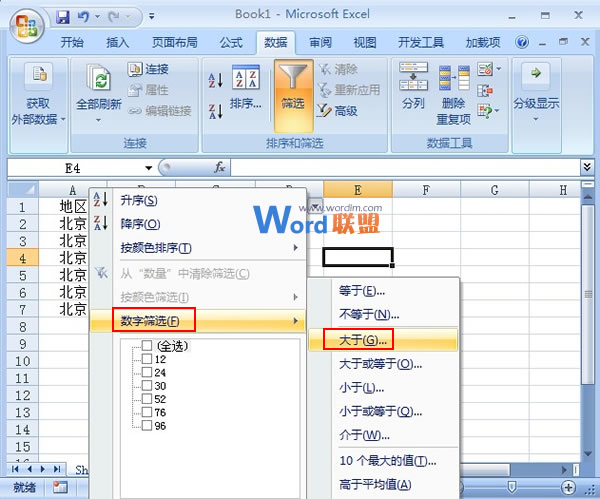Undo the last action
Viewport: 600px width, 499px height.
pyautogui.click(x=83, y=17)
